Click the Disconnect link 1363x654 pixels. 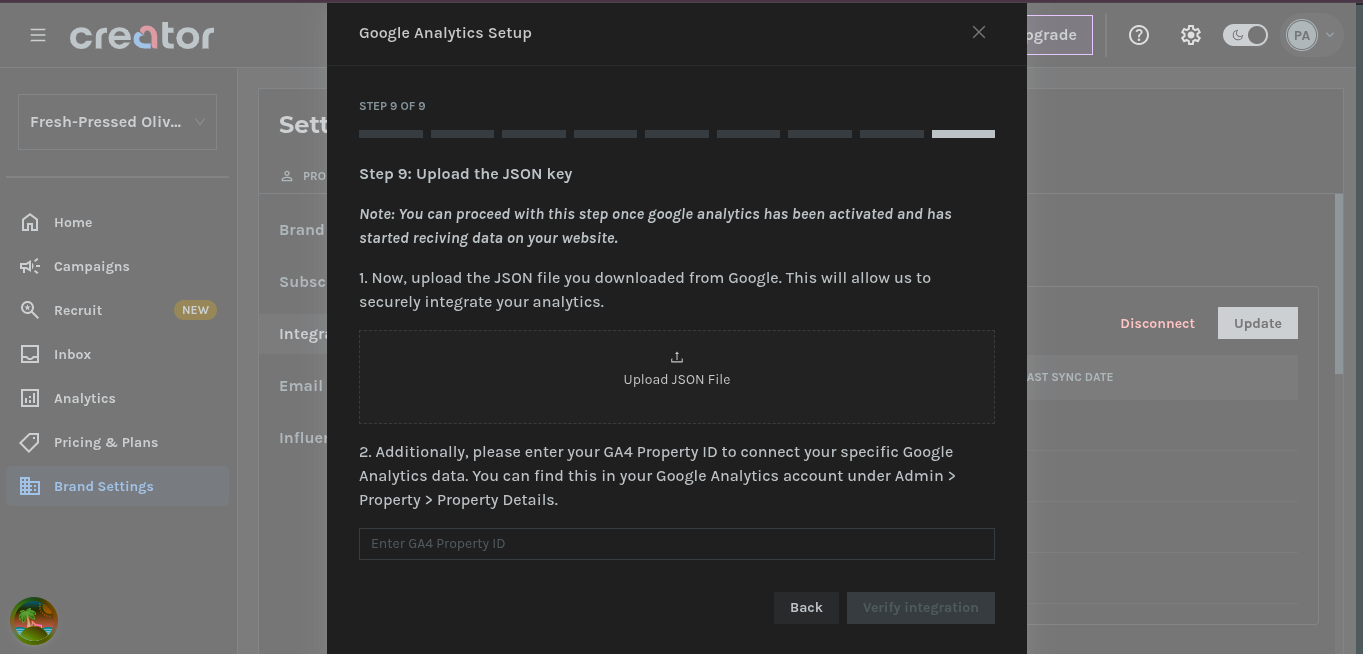1157,323
